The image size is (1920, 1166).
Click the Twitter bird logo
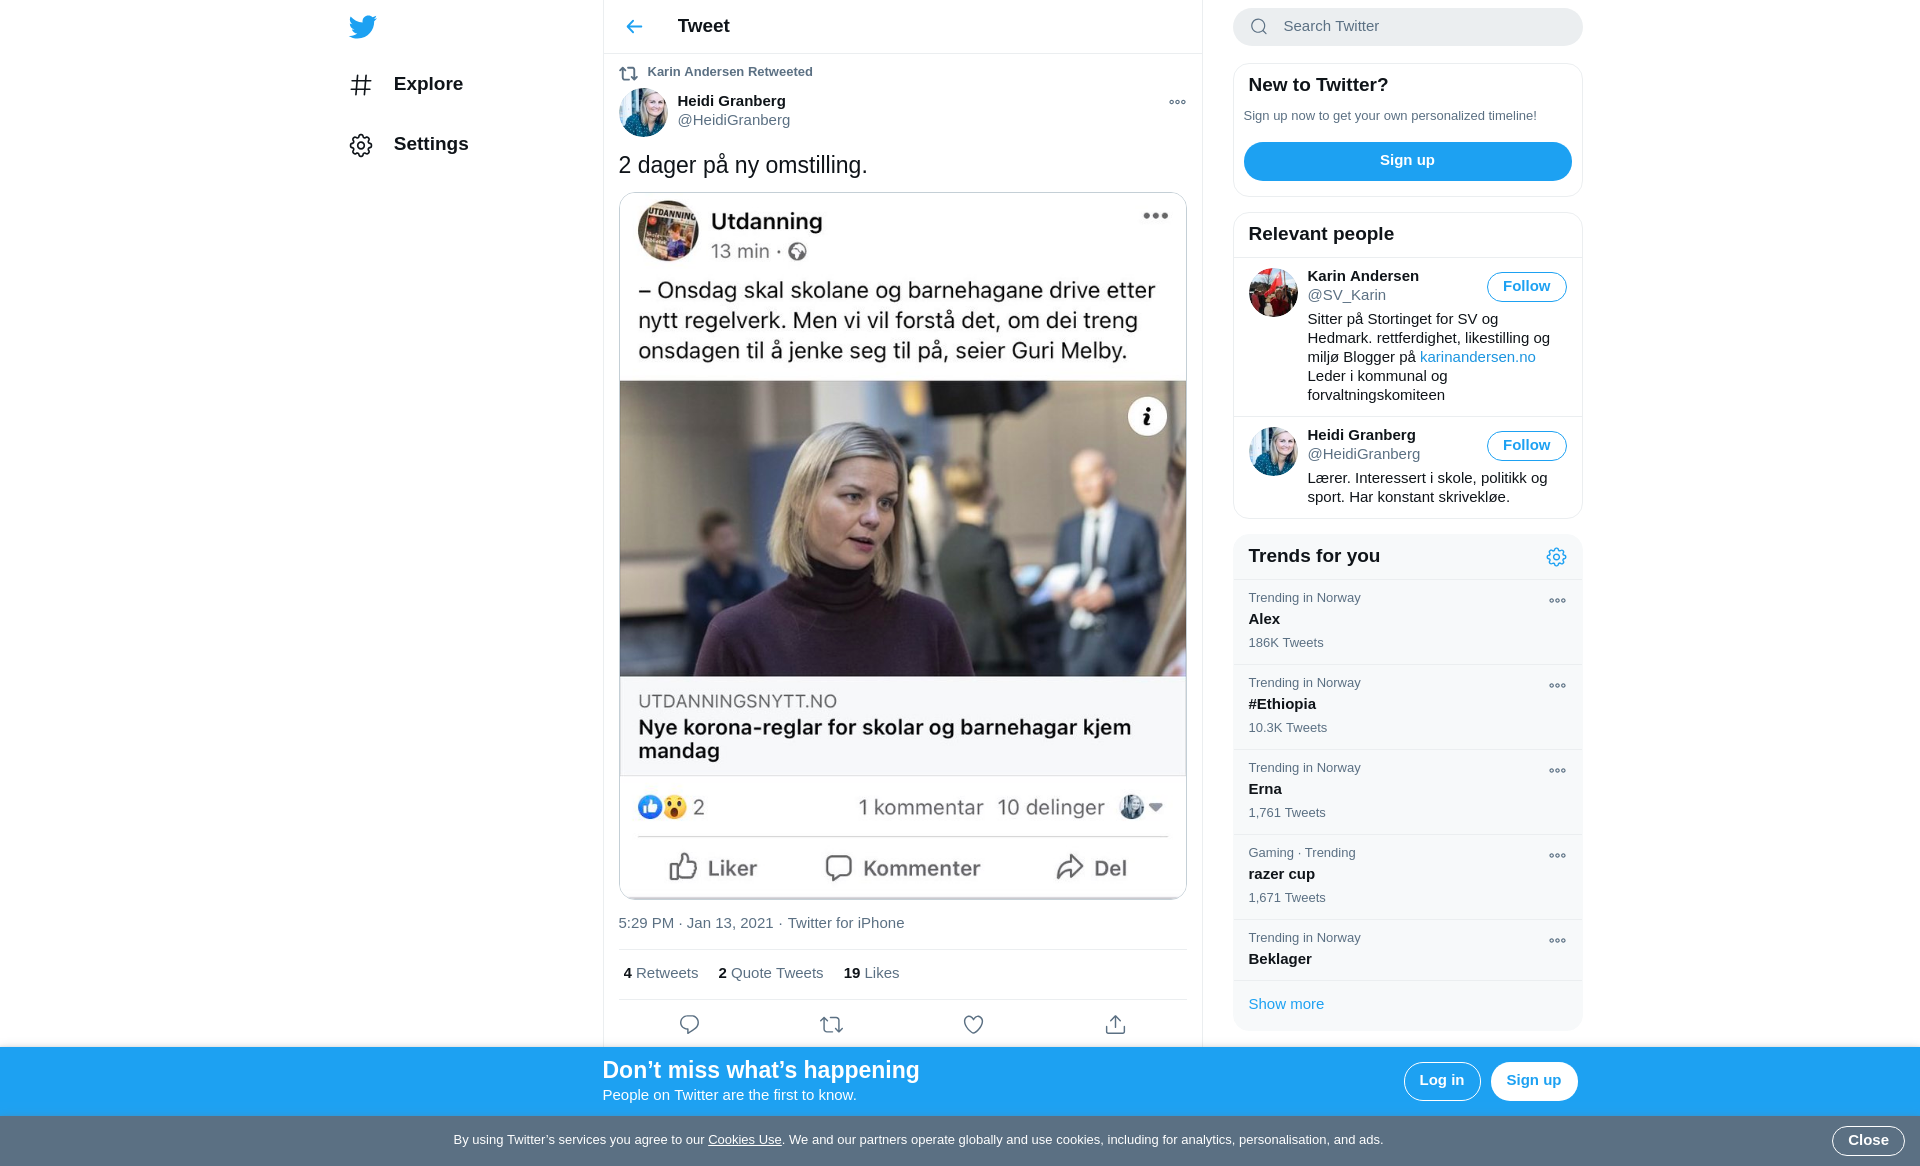(x=362, y=27)
